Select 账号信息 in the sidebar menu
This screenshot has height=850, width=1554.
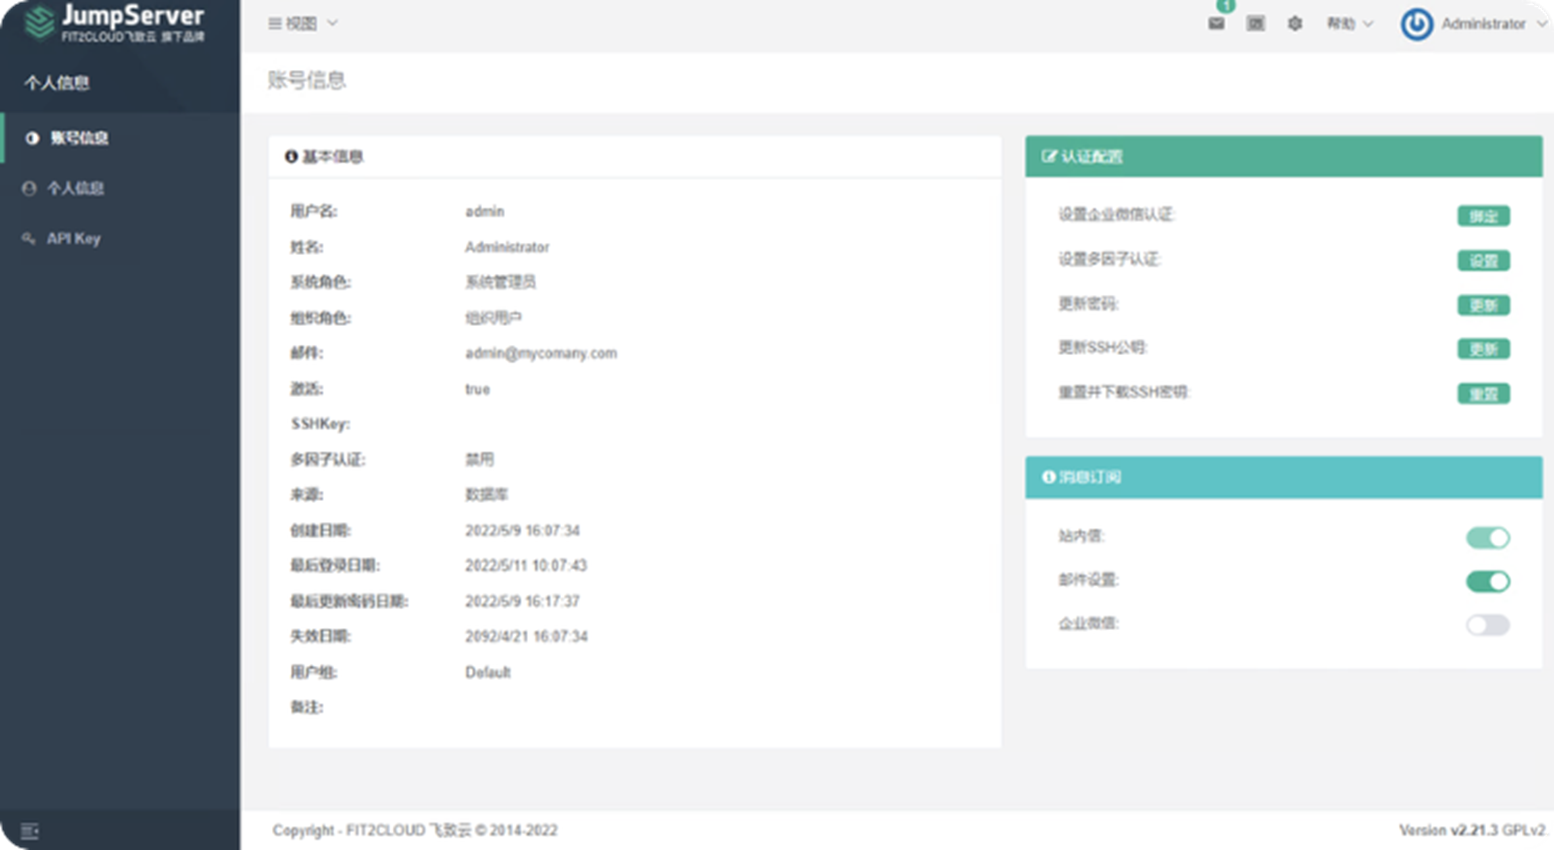pyautogui.click(x=120, y=138)
